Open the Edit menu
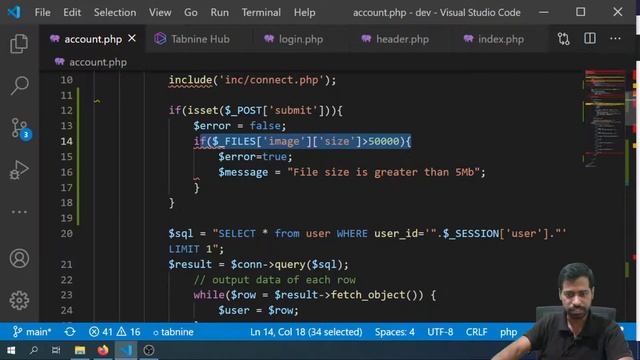The image size is (640, 360). coord(72,13)
